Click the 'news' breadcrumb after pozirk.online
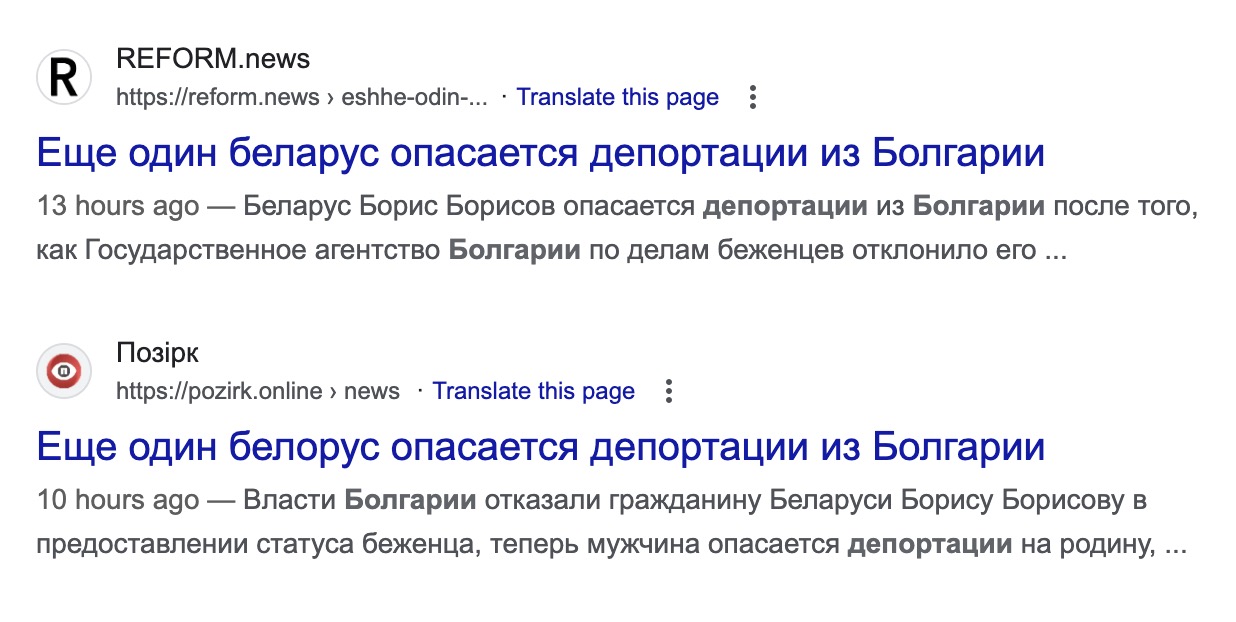The width and height of the screenshot is (1236, 622). [372, 391]
